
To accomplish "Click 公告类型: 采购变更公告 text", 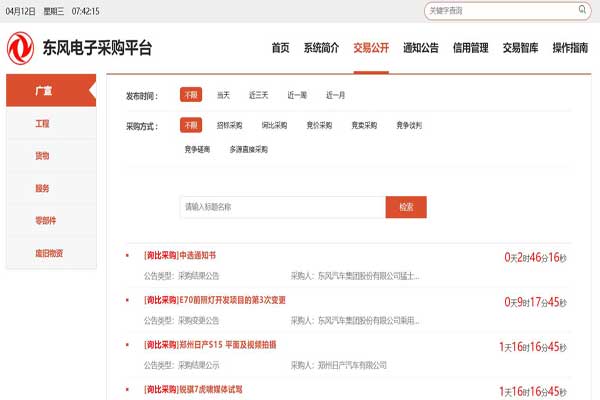I will (x=181, y=320).
